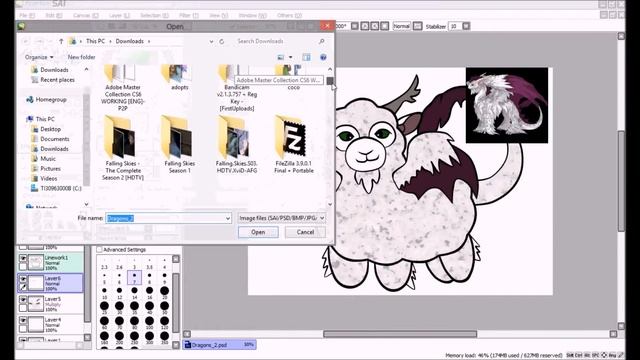Toggle the lower checkbox on Layer5
Screen dimensions: 640x360
[x=23, y=308]
